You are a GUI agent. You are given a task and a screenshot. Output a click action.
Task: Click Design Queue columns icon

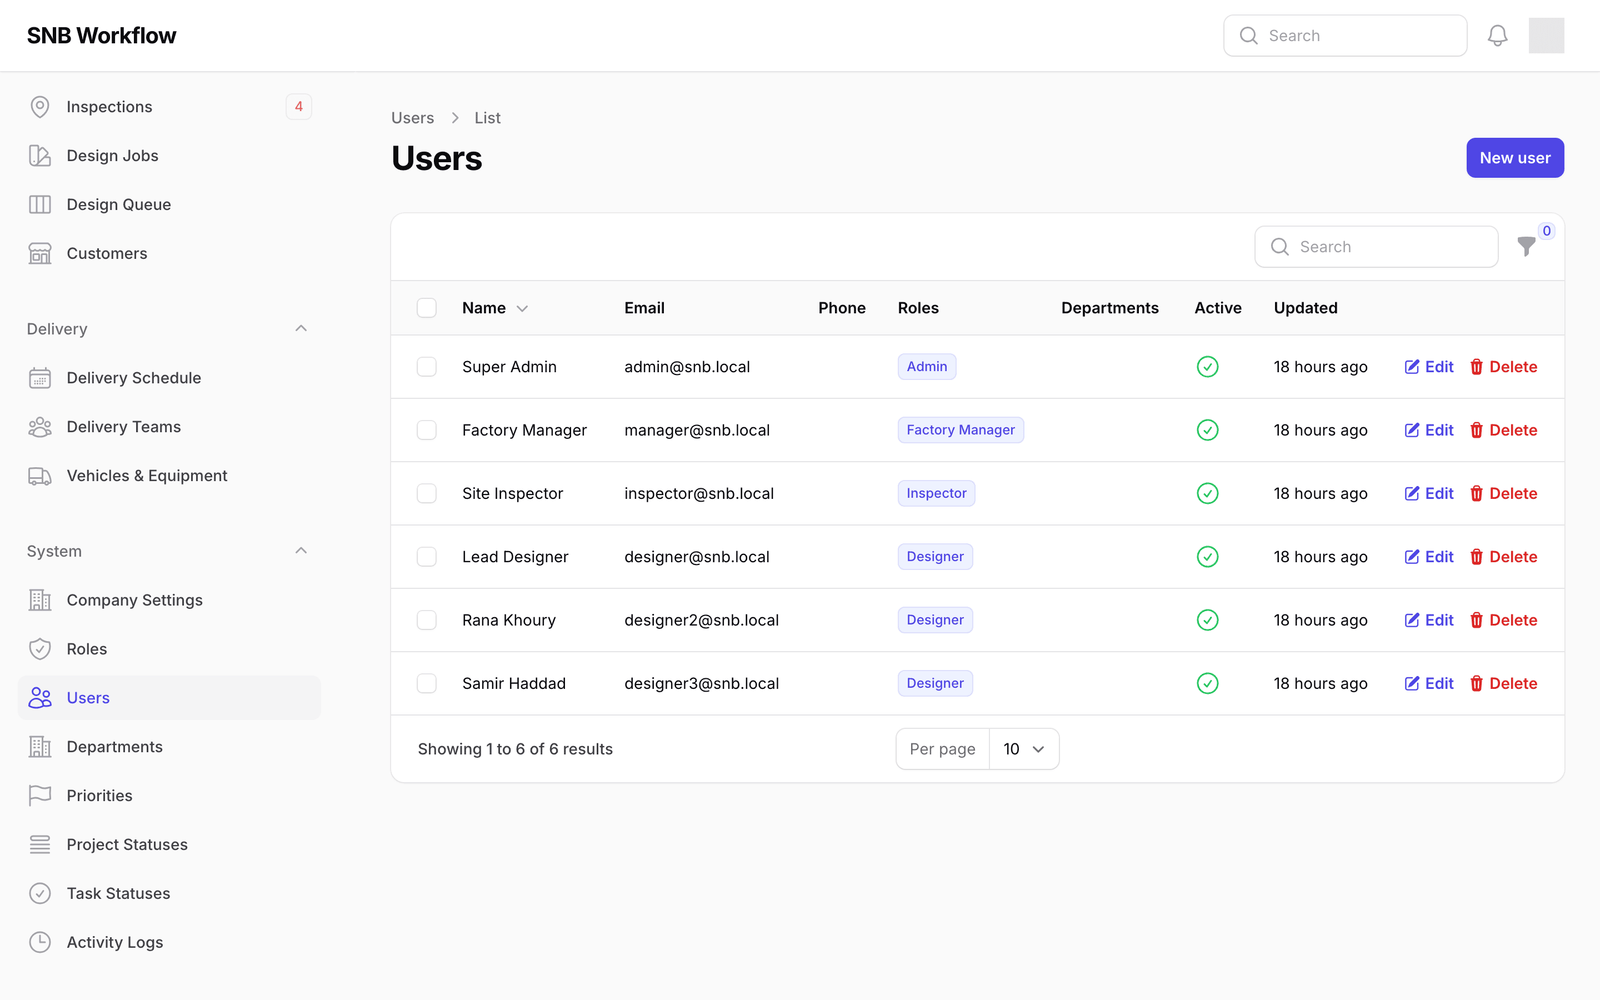click(x=40, y=205)
